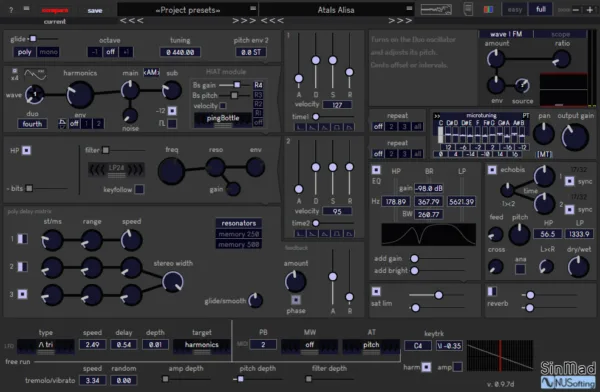Screen dimensions: 600x392
Task: Open the MW off assignment selector
Action: tap(310, 346)
